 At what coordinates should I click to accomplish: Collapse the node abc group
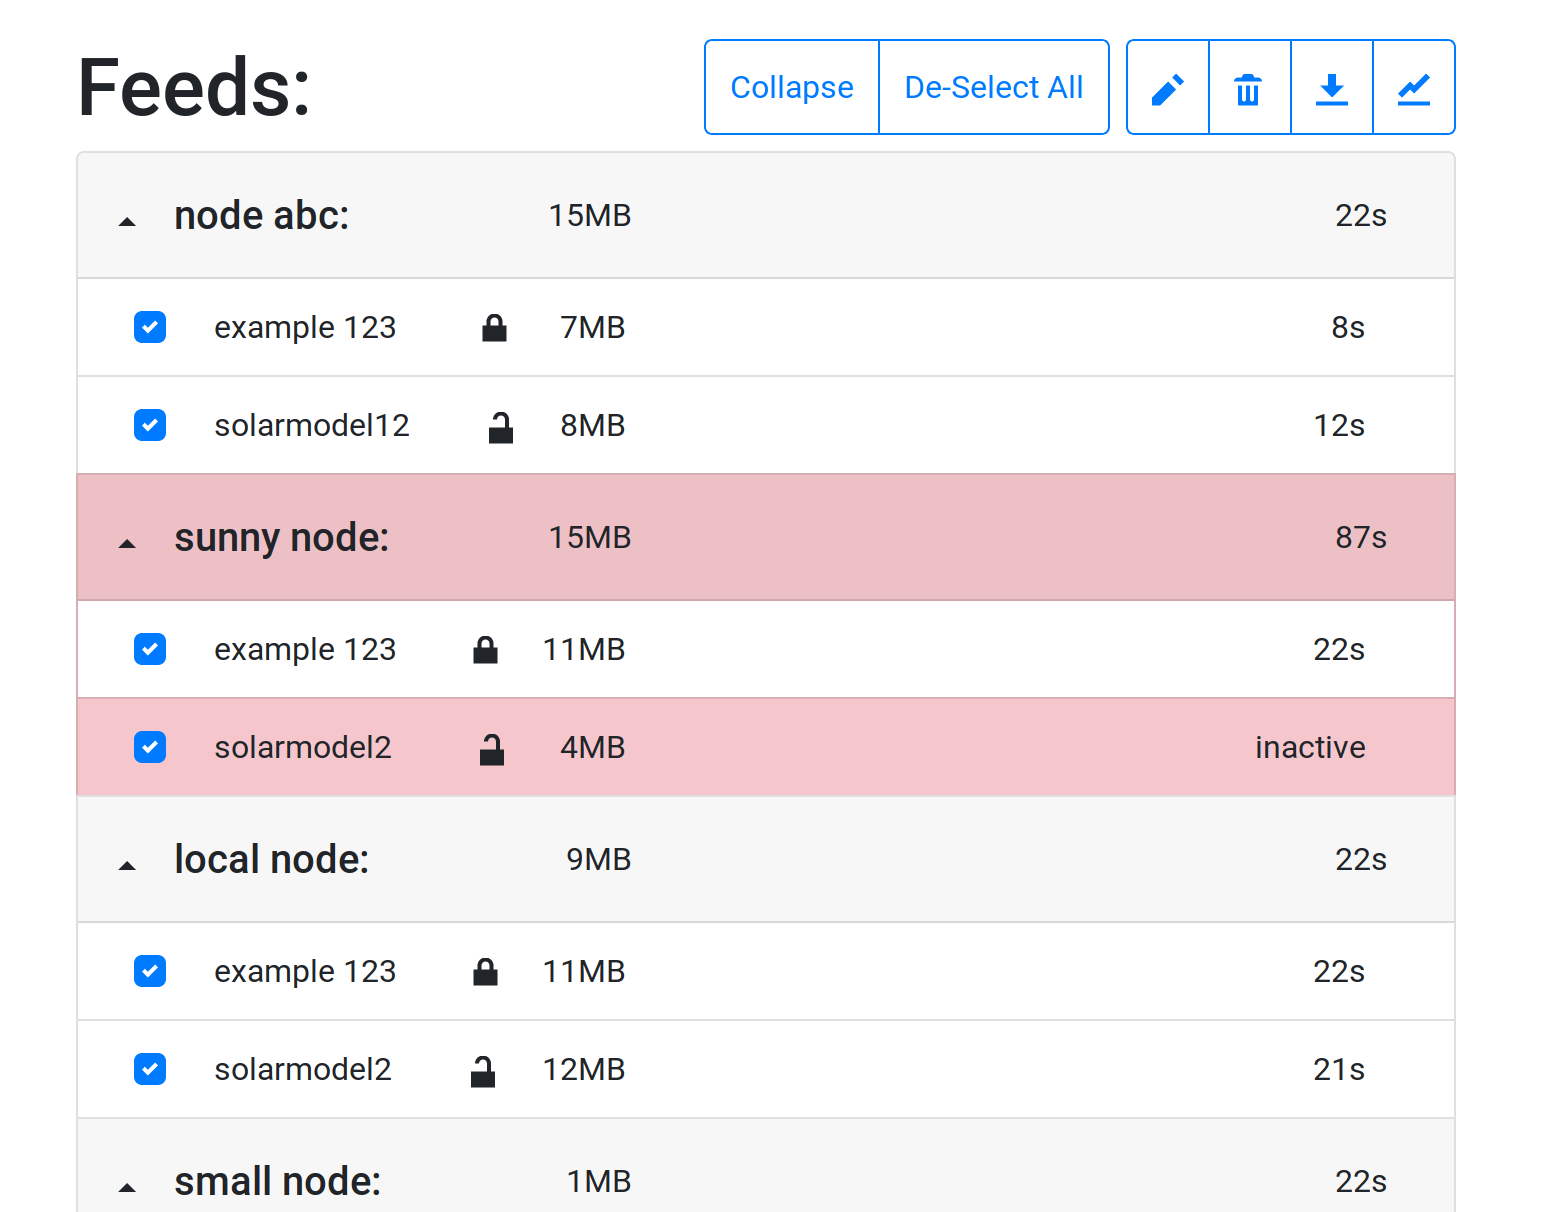coord(127,221)
